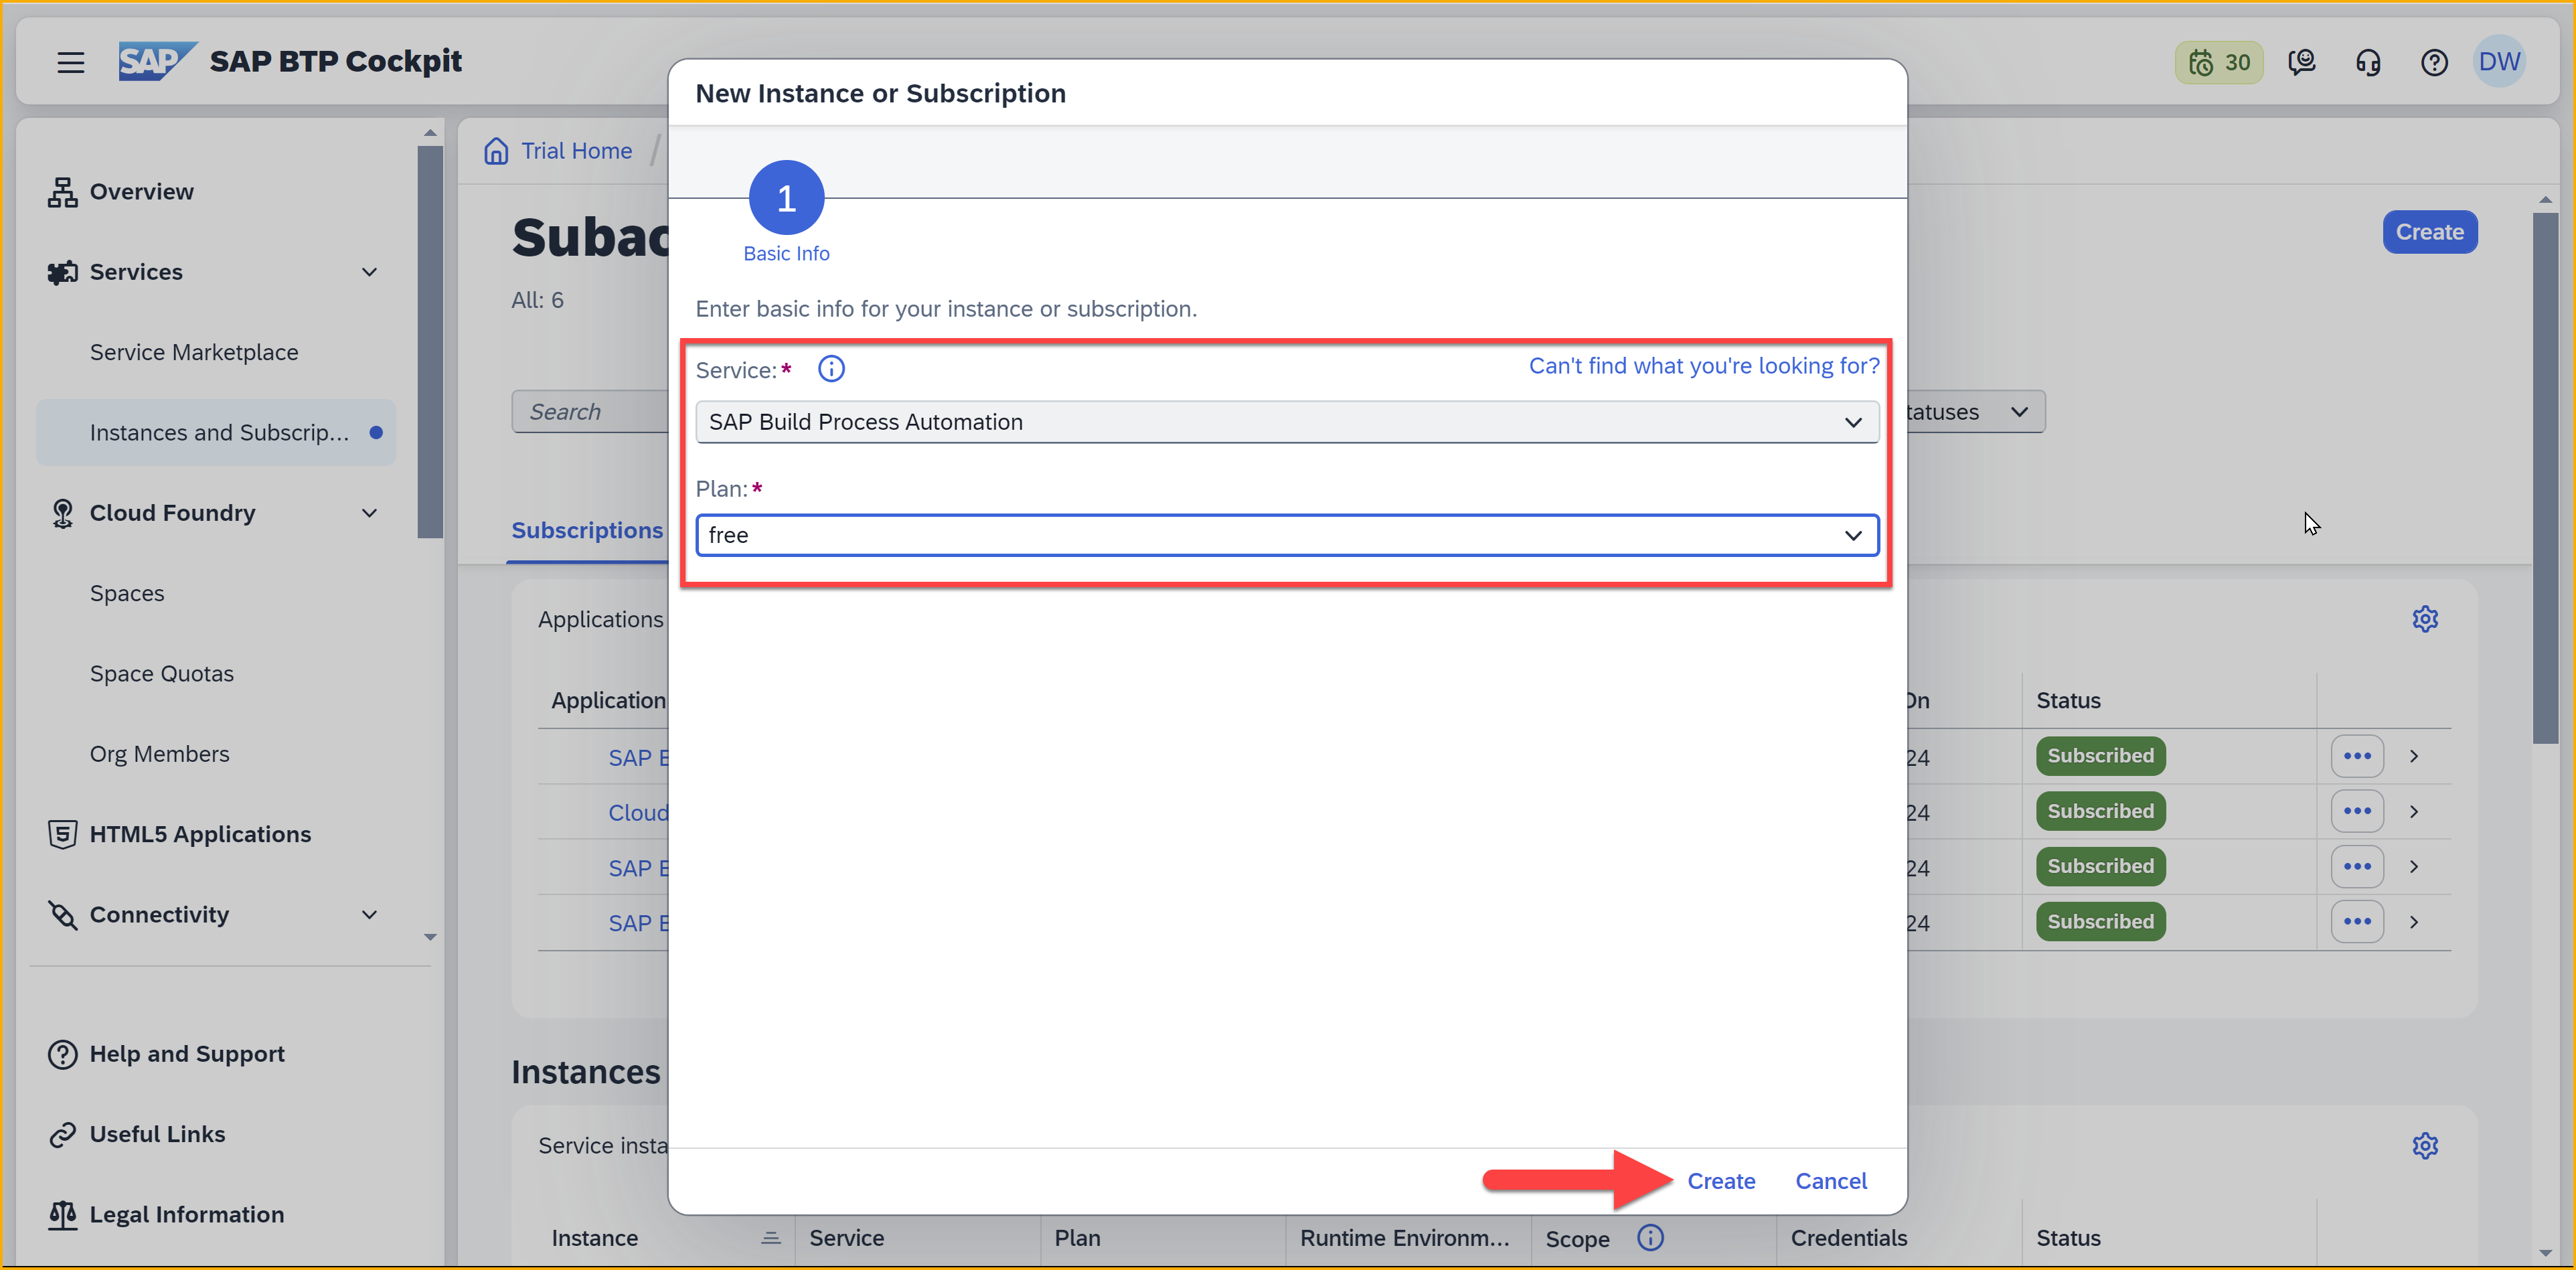Click Cancel in the dialog footer

click(x=1830, y=1181)
